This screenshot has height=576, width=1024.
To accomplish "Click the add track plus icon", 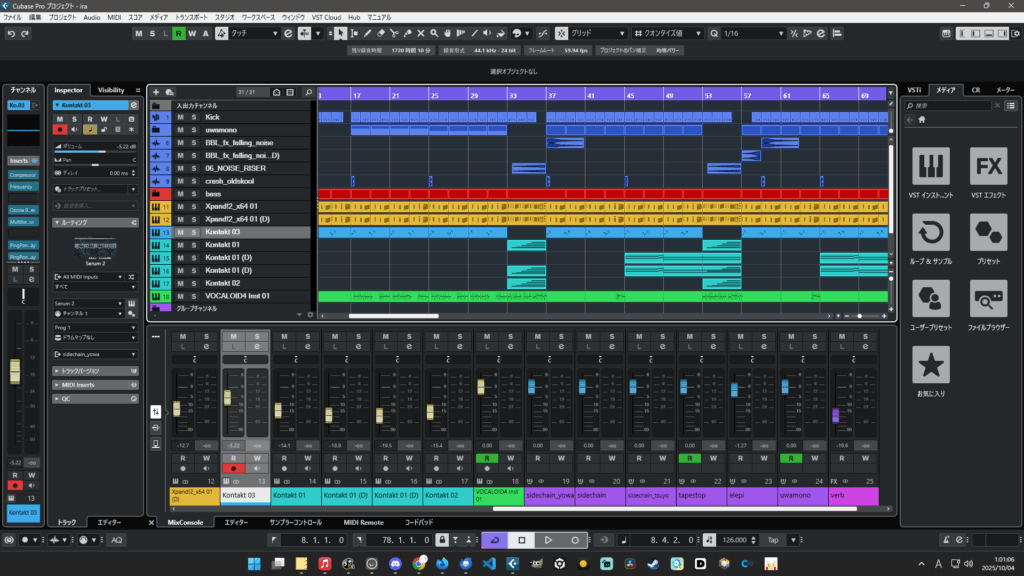I will click(x=156, y=92).
